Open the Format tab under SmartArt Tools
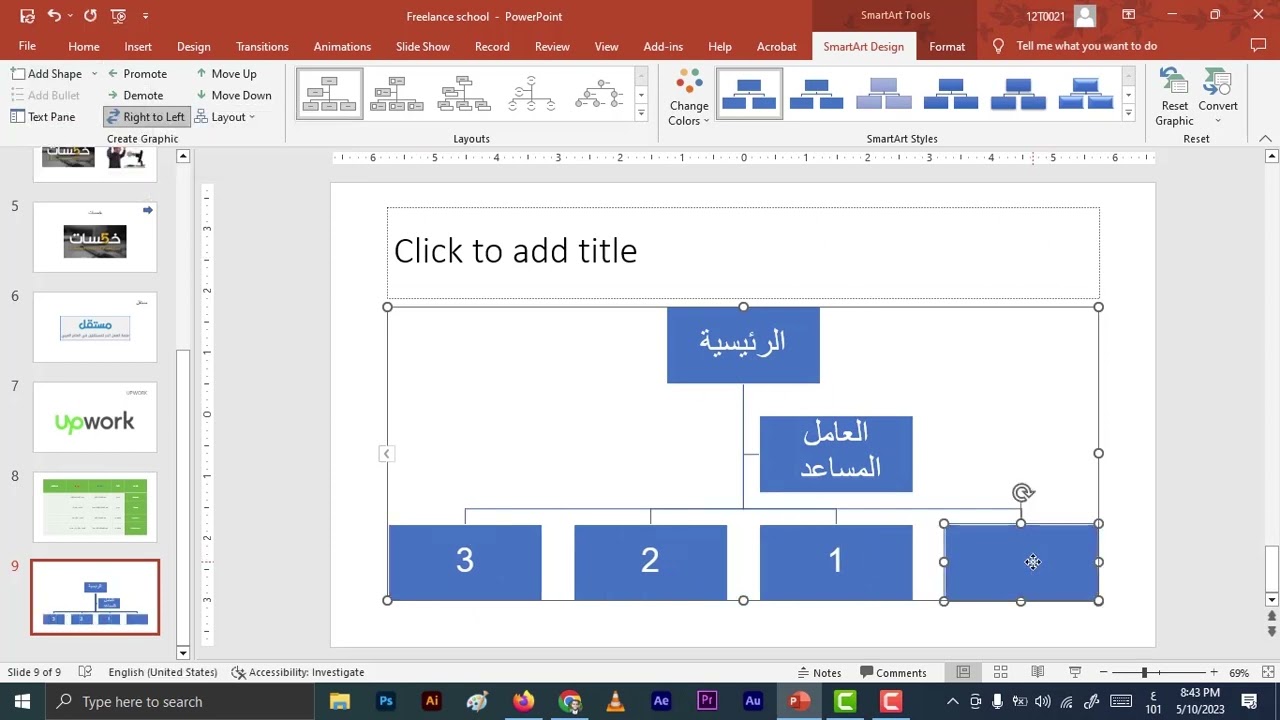Viewport: 1280px width, 720px height. pyautogui.click(x=947, y=46)
